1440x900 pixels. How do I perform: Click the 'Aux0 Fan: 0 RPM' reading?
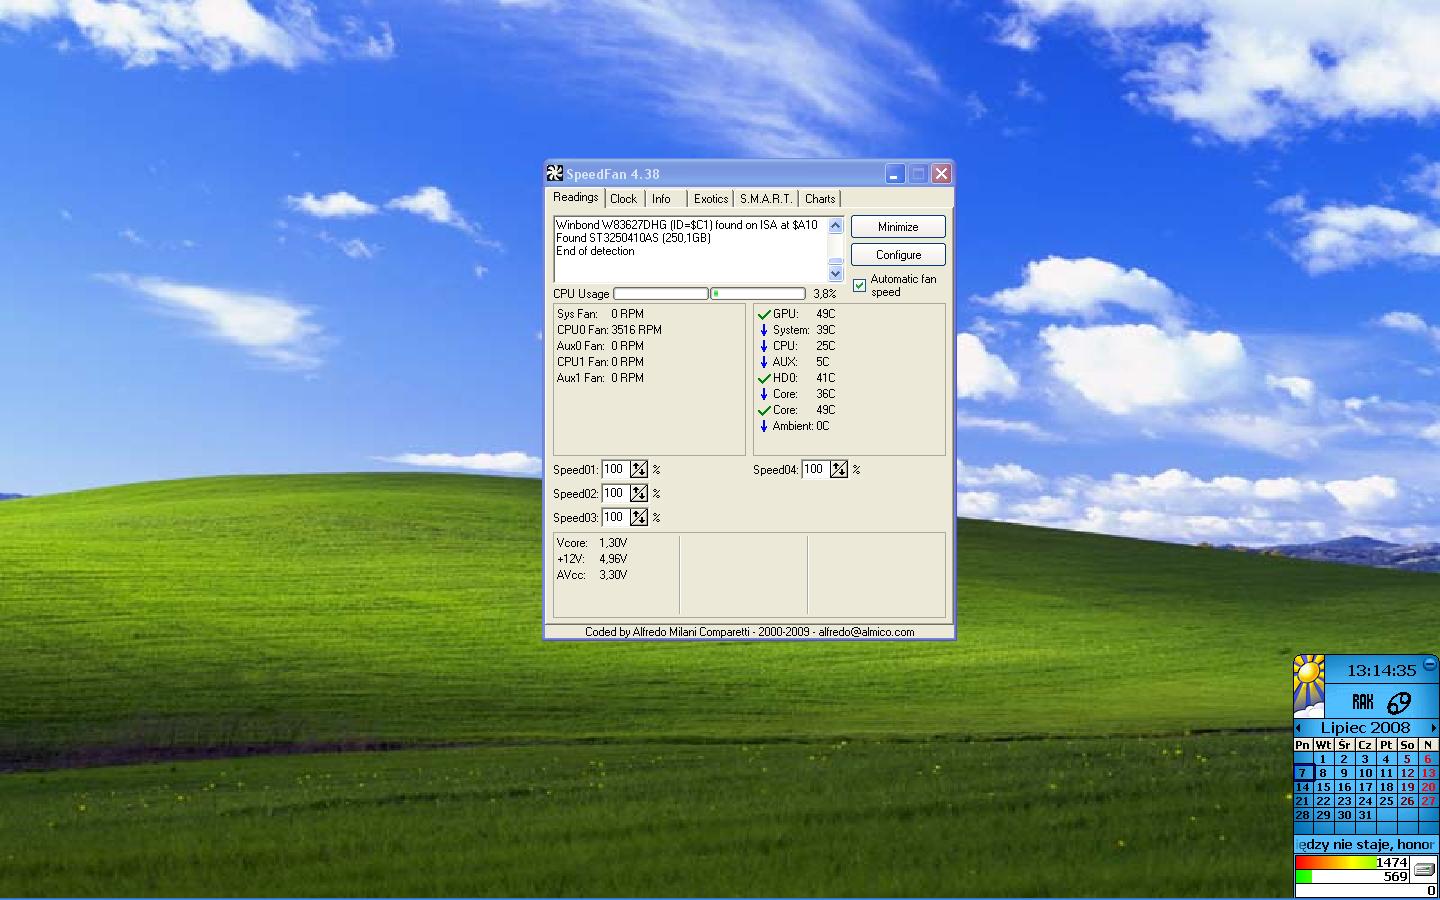tap(600, 346)
